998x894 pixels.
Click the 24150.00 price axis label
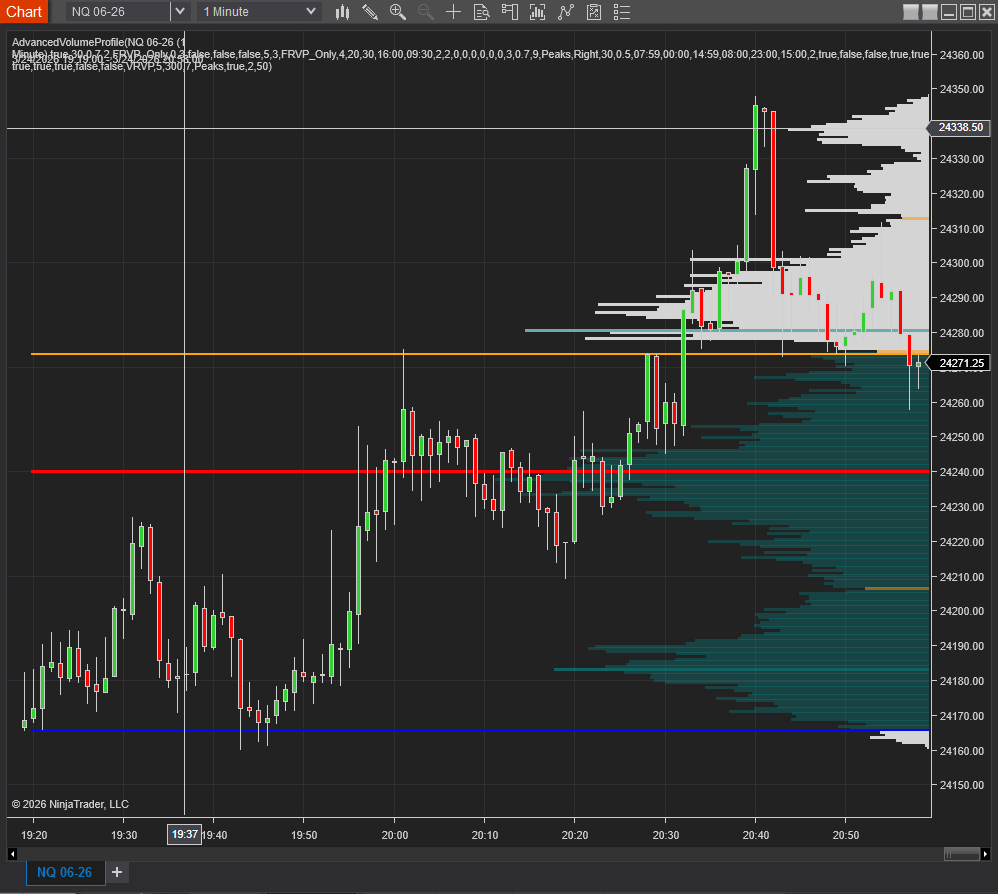(x=962, y=785)
